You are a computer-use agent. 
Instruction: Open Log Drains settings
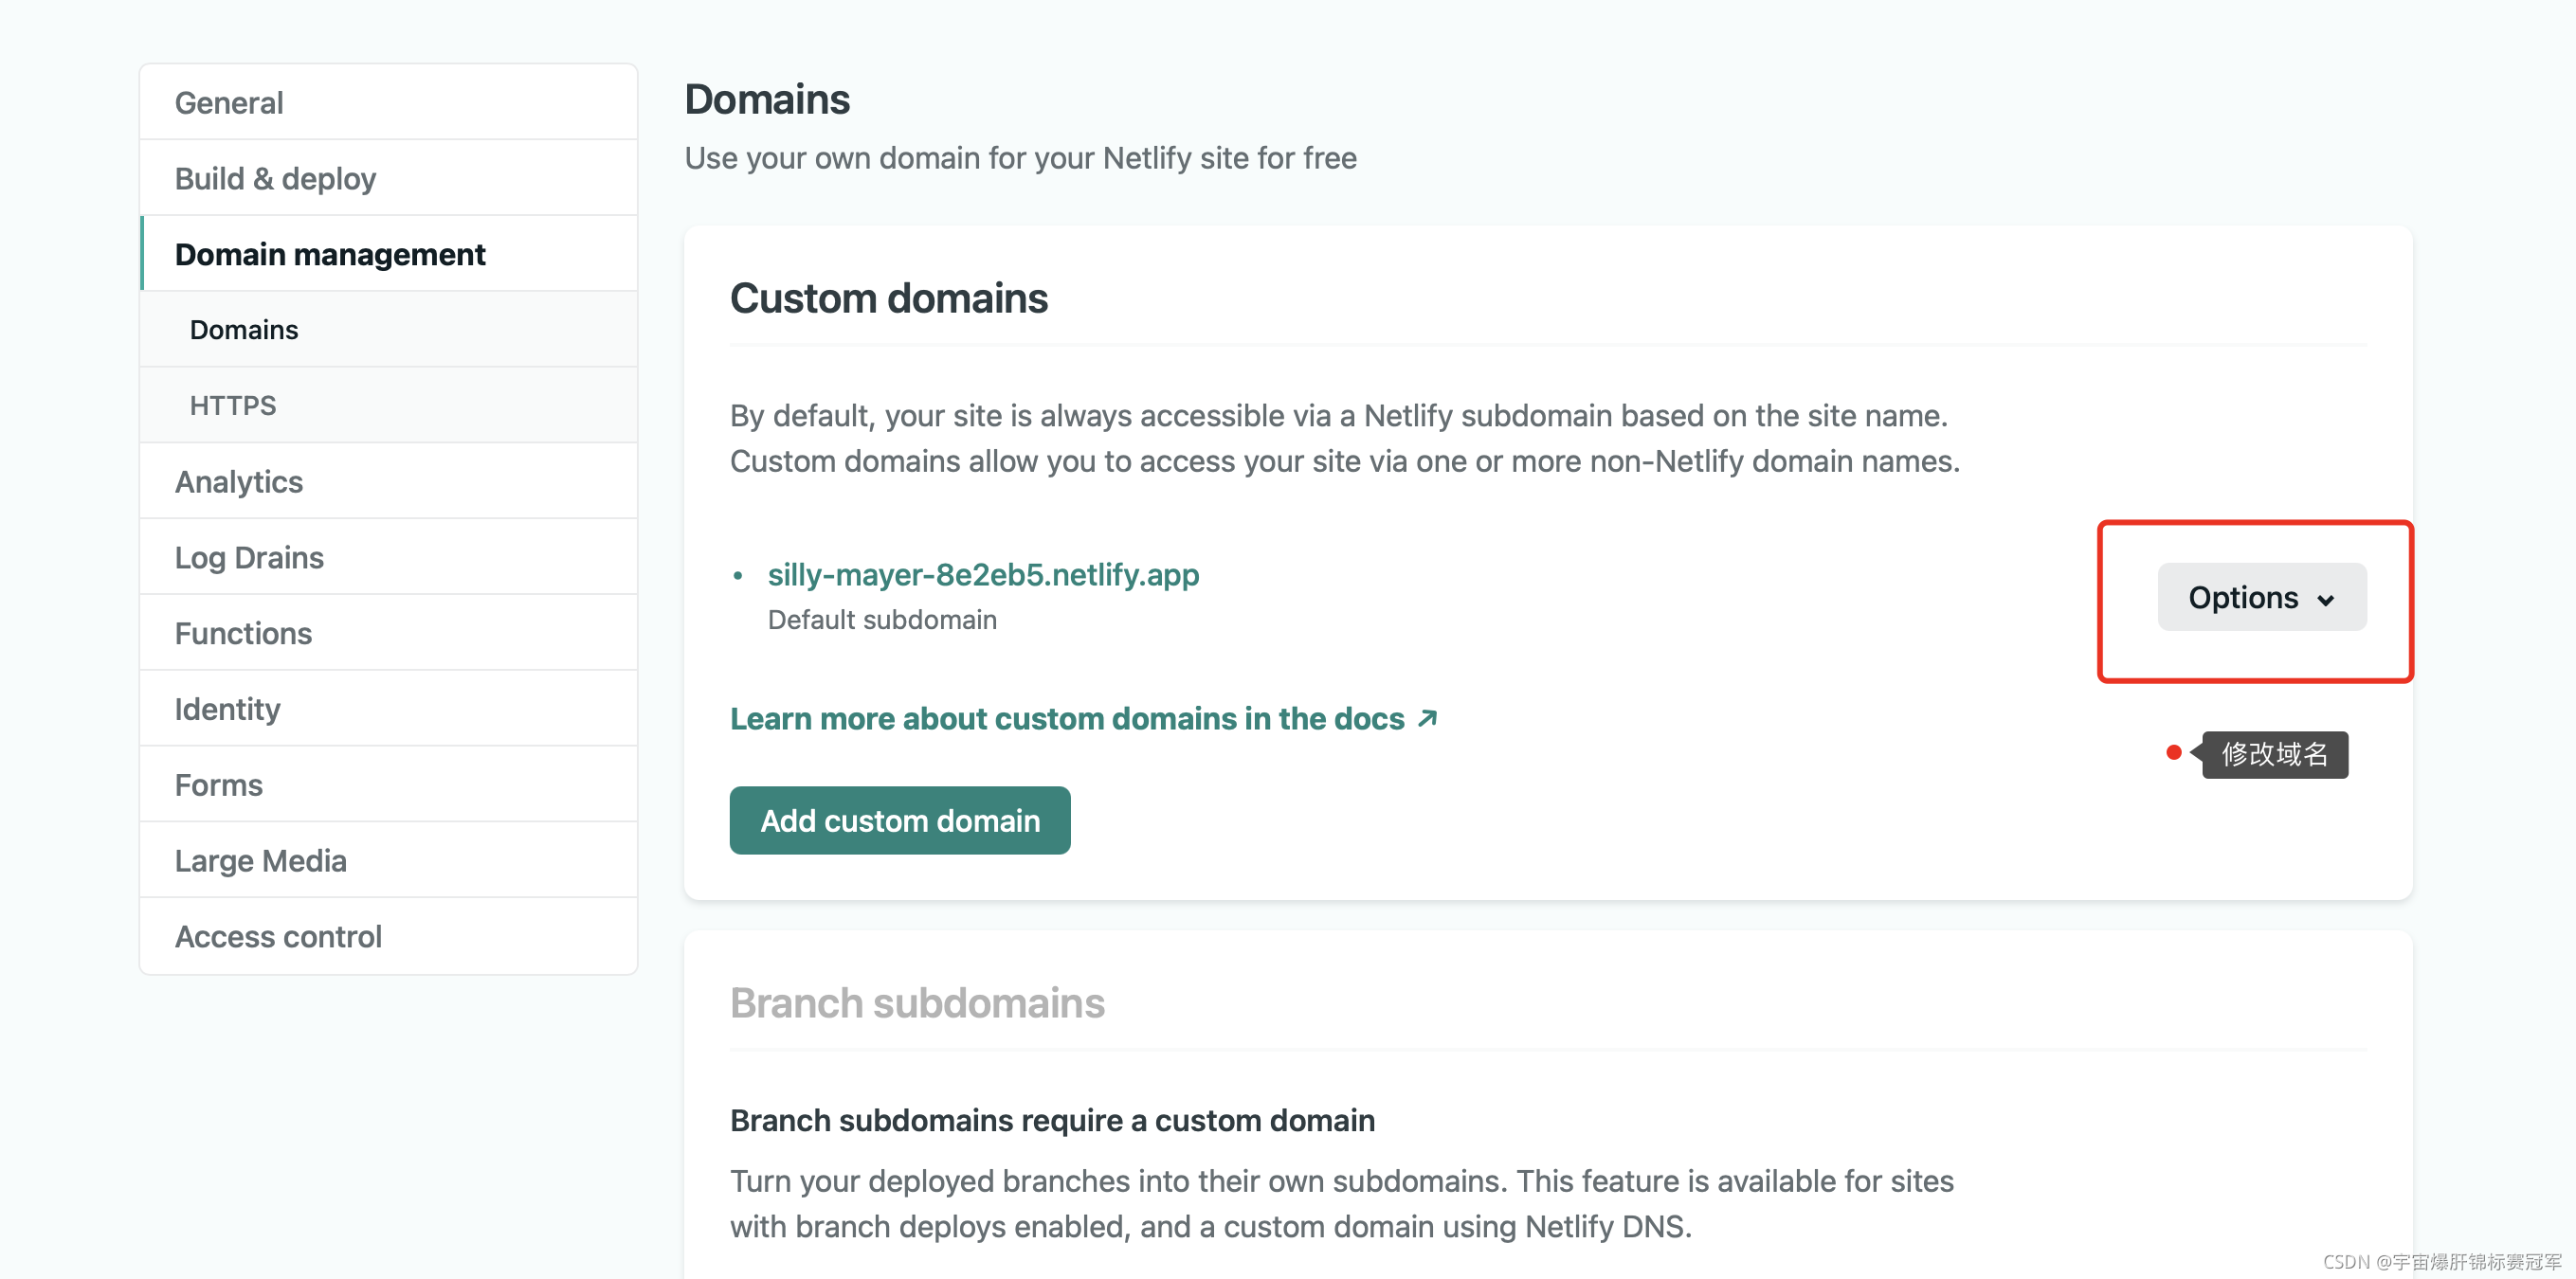click(x=249, y=557)
